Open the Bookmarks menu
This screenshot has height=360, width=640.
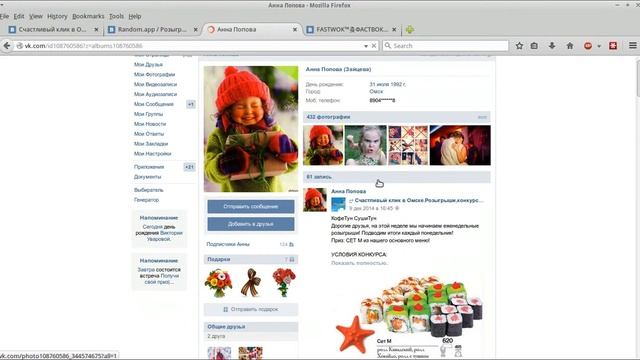pos(88,16)
